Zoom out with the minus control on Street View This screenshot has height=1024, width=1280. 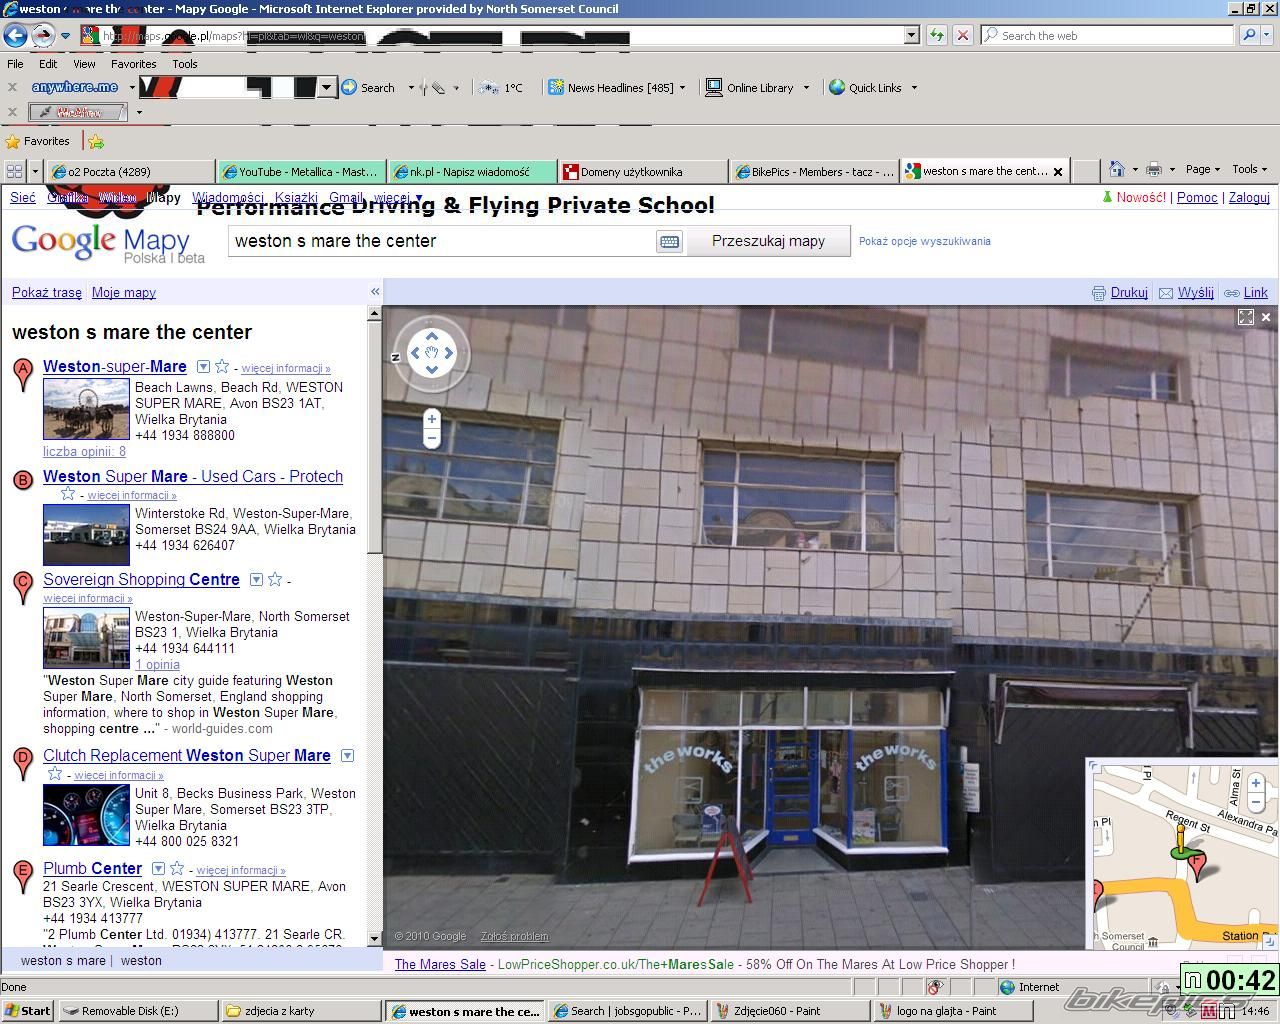pos(431,438)
